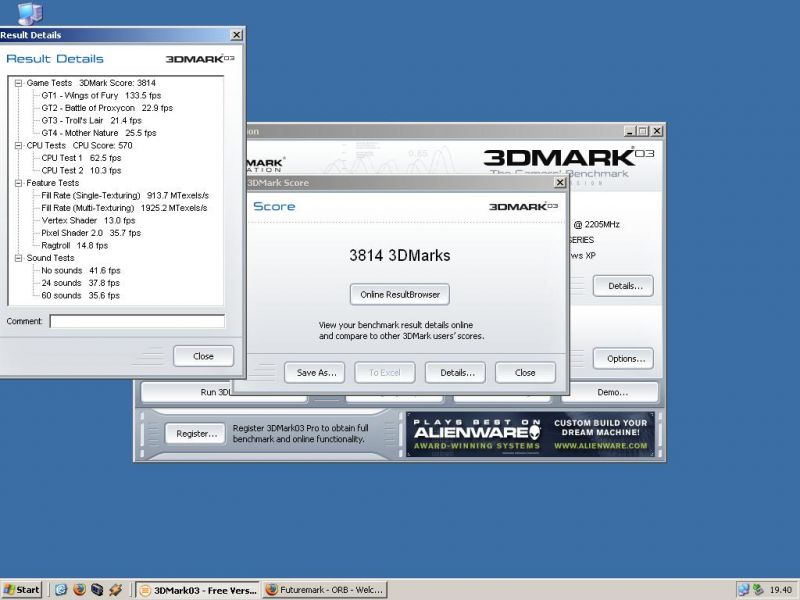Select CPU Test 2 result row

coord(81,170)
